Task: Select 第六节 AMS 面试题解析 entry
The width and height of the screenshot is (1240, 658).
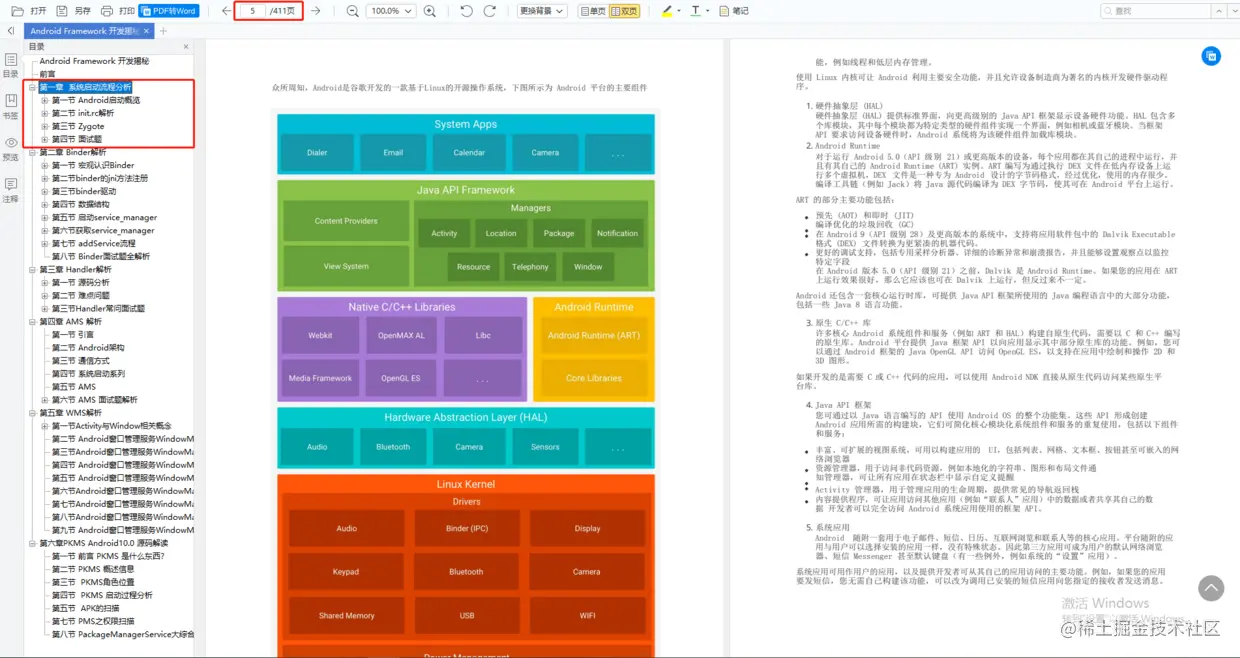Action: point(94,399)
